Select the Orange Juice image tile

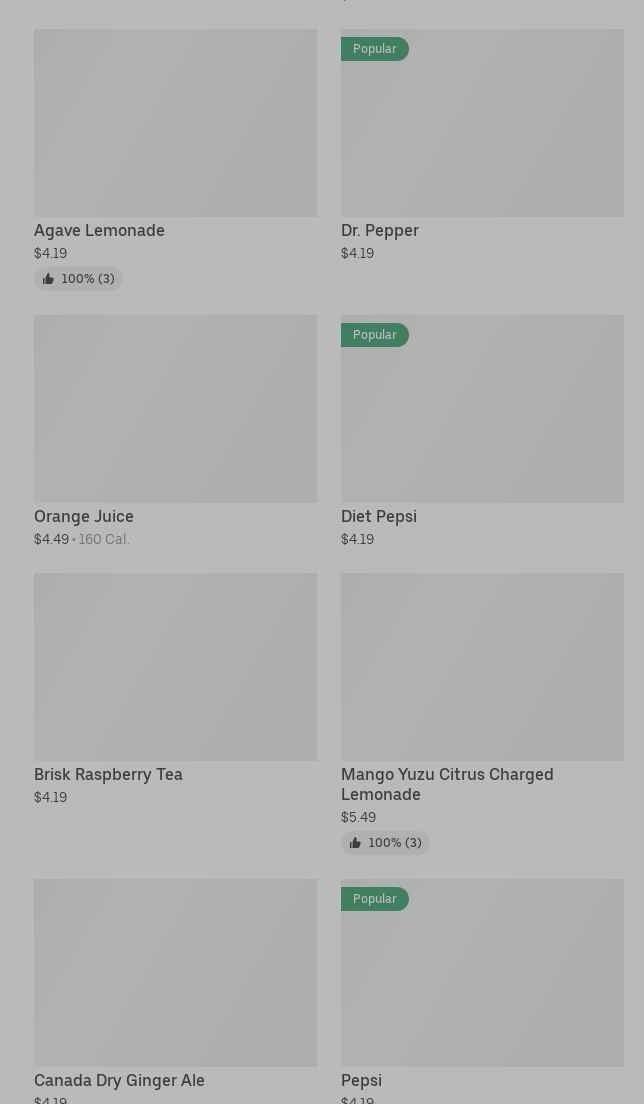(175, 408)
